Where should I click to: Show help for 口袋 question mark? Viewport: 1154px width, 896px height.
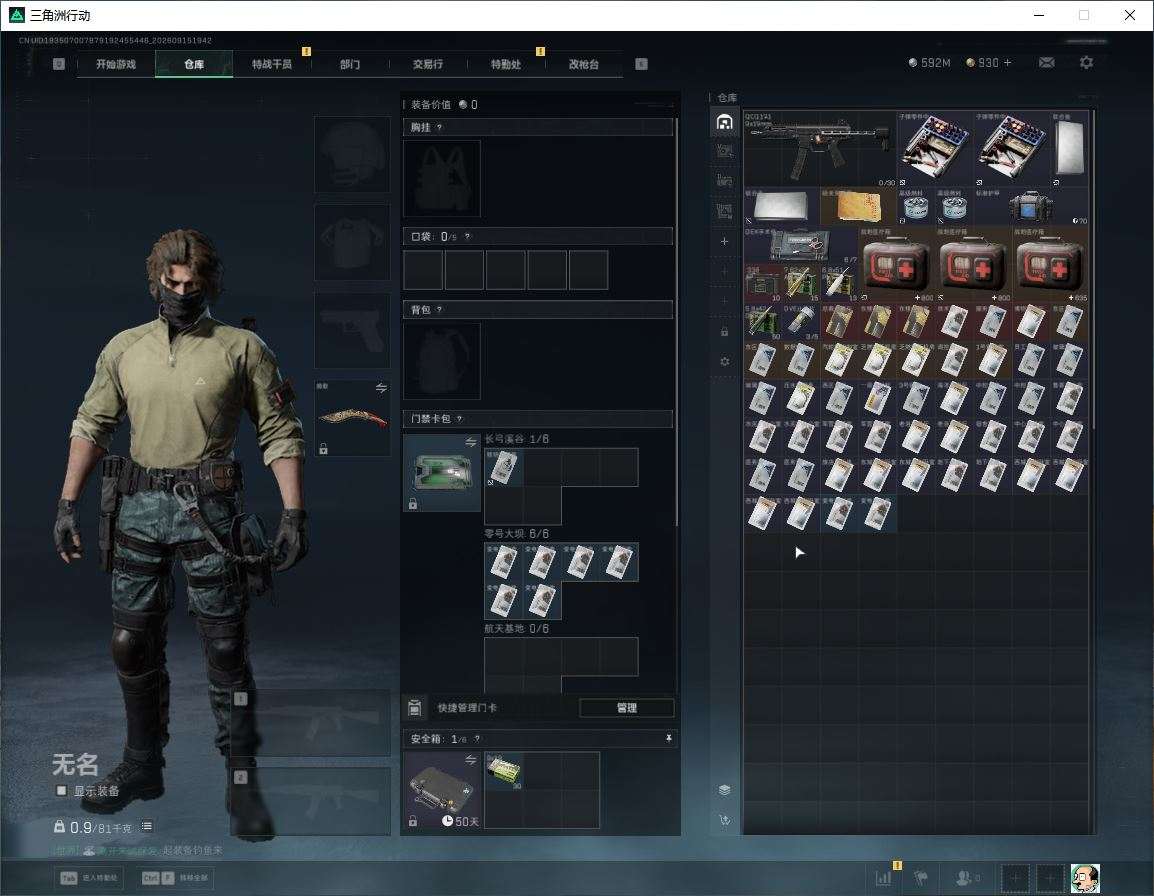point(467,236)
